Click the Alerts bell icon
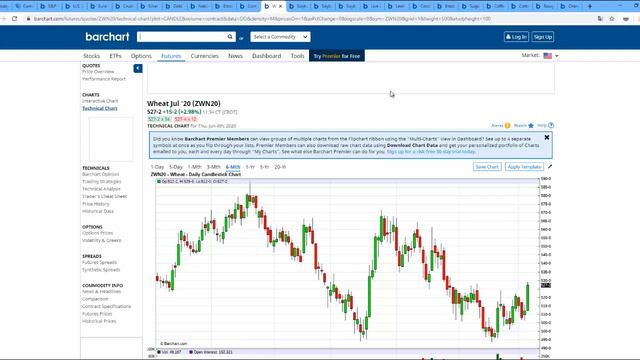Viewport: 640px width, 360px height. coord(507,126)
